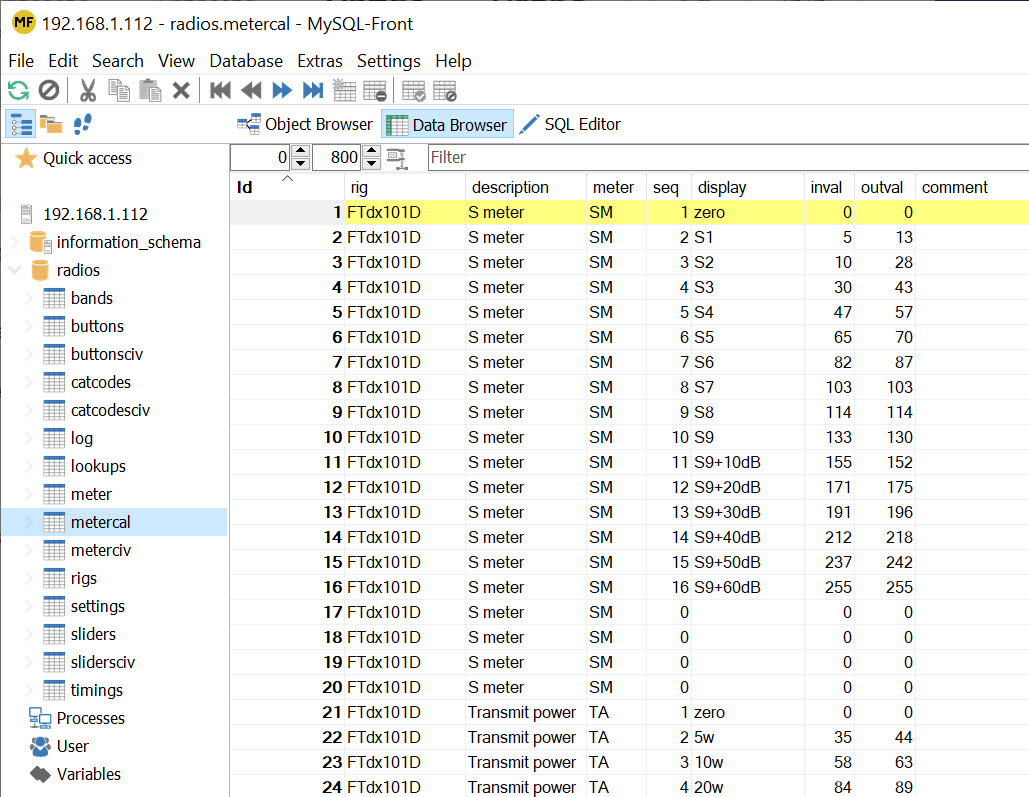Insert a new record using toolbar icon
Image resolution: width=1029 pixels, height=797 pixels.
click(x=342, y=90)
